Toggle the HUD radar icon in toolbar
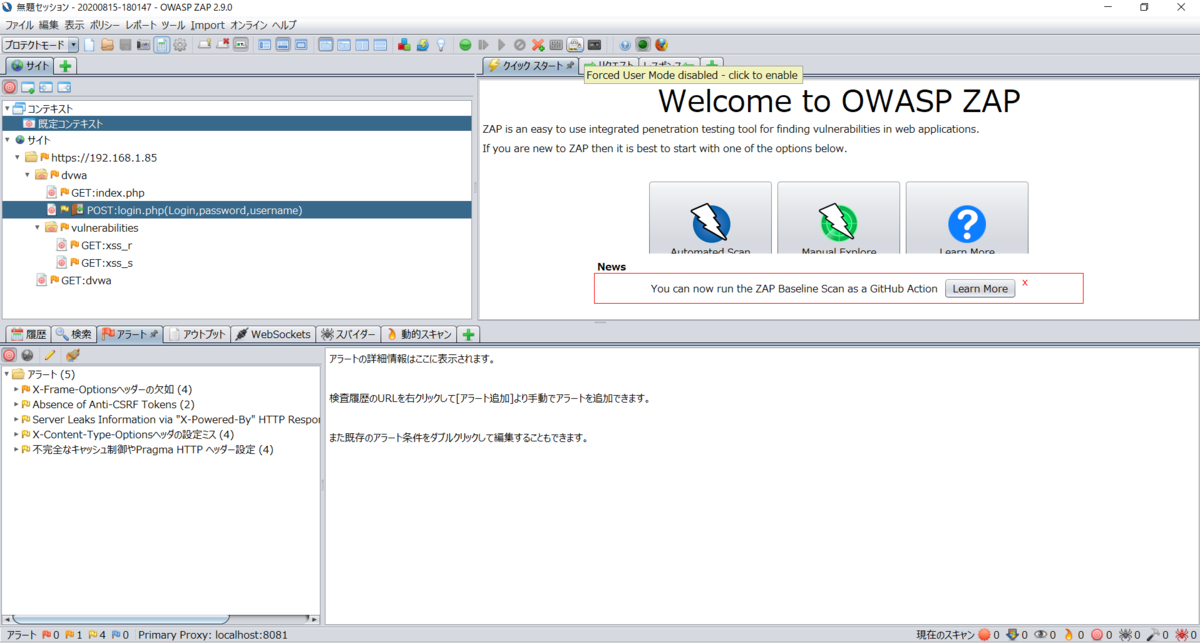Screen dimensions: 1200x643 click(x=643, y=45)
